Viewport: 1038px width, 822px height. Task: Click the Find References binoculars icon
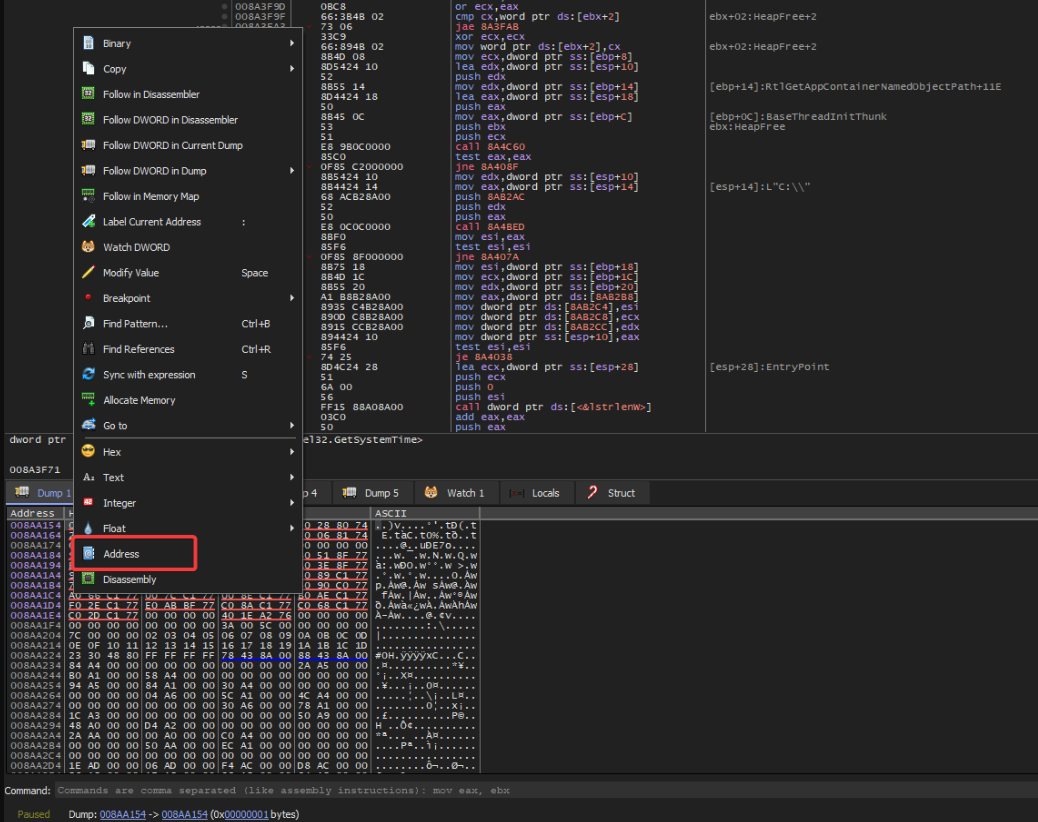point(88,349)
